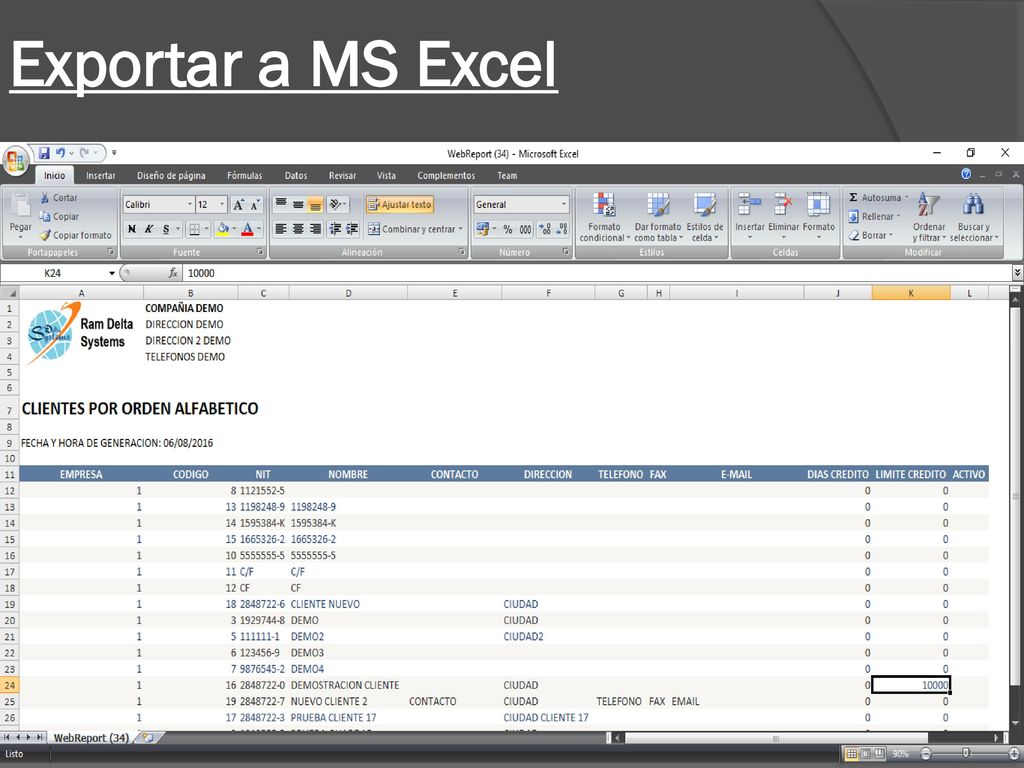The height and width of the screenshot is (768, 1024).
Task: Open the General number format dropdown
Action: coord(564,204)
